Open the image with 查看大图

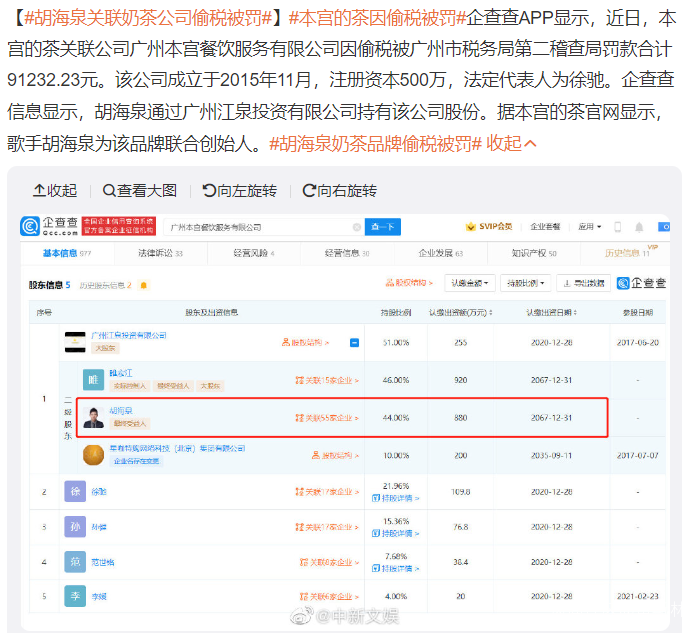click(x=139, y=190)
